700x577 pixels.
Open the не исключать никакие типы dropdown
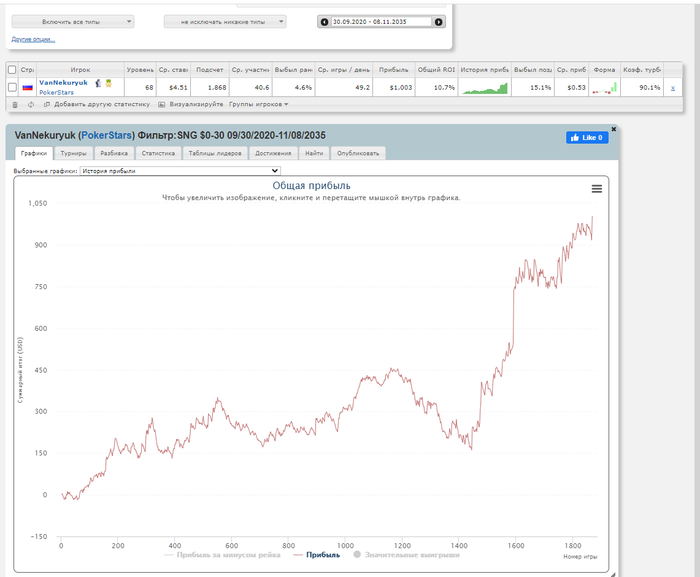225,21
